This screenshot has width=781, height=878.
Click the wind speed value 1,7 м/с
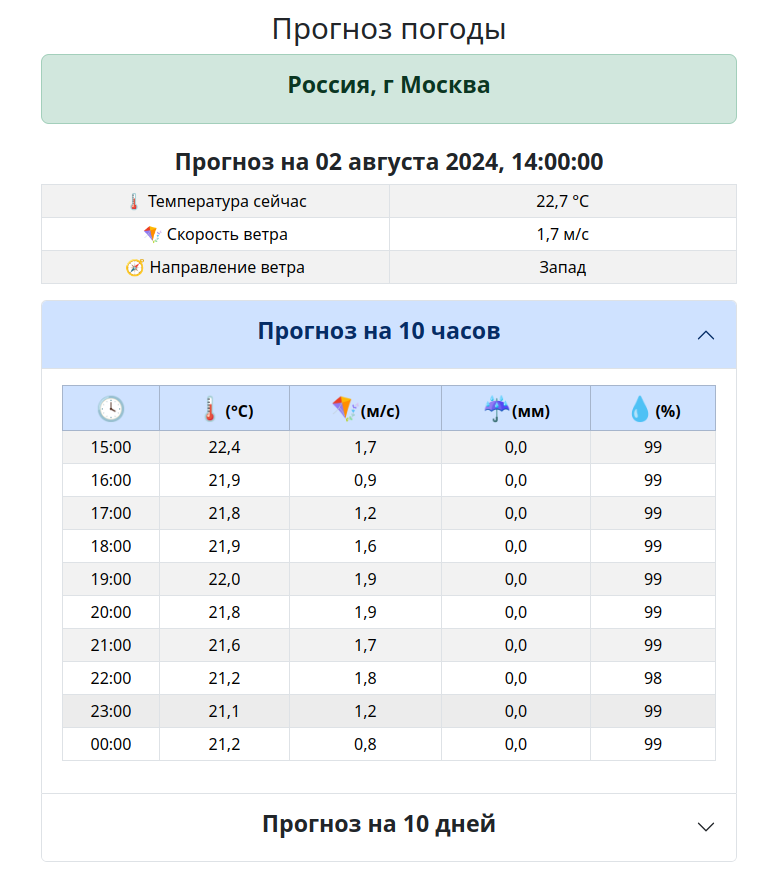click(563, 235)
